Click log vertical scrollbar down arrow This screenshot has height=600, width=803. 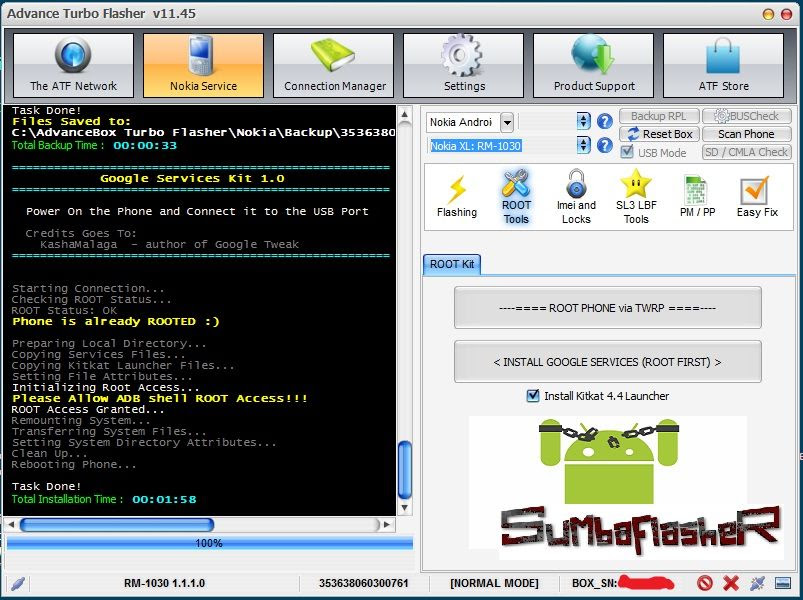click(405, 508)
